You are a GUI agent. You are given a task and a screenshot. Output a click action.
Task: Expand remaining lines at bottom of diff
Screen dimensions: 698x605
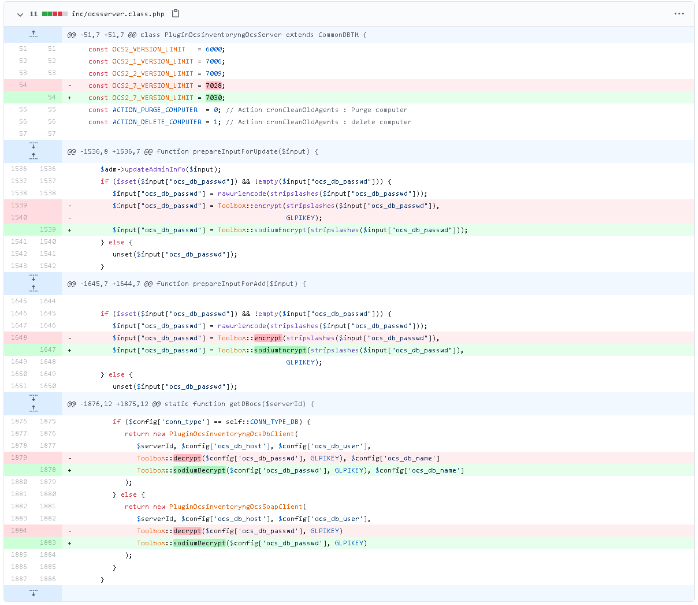point(33,593)
